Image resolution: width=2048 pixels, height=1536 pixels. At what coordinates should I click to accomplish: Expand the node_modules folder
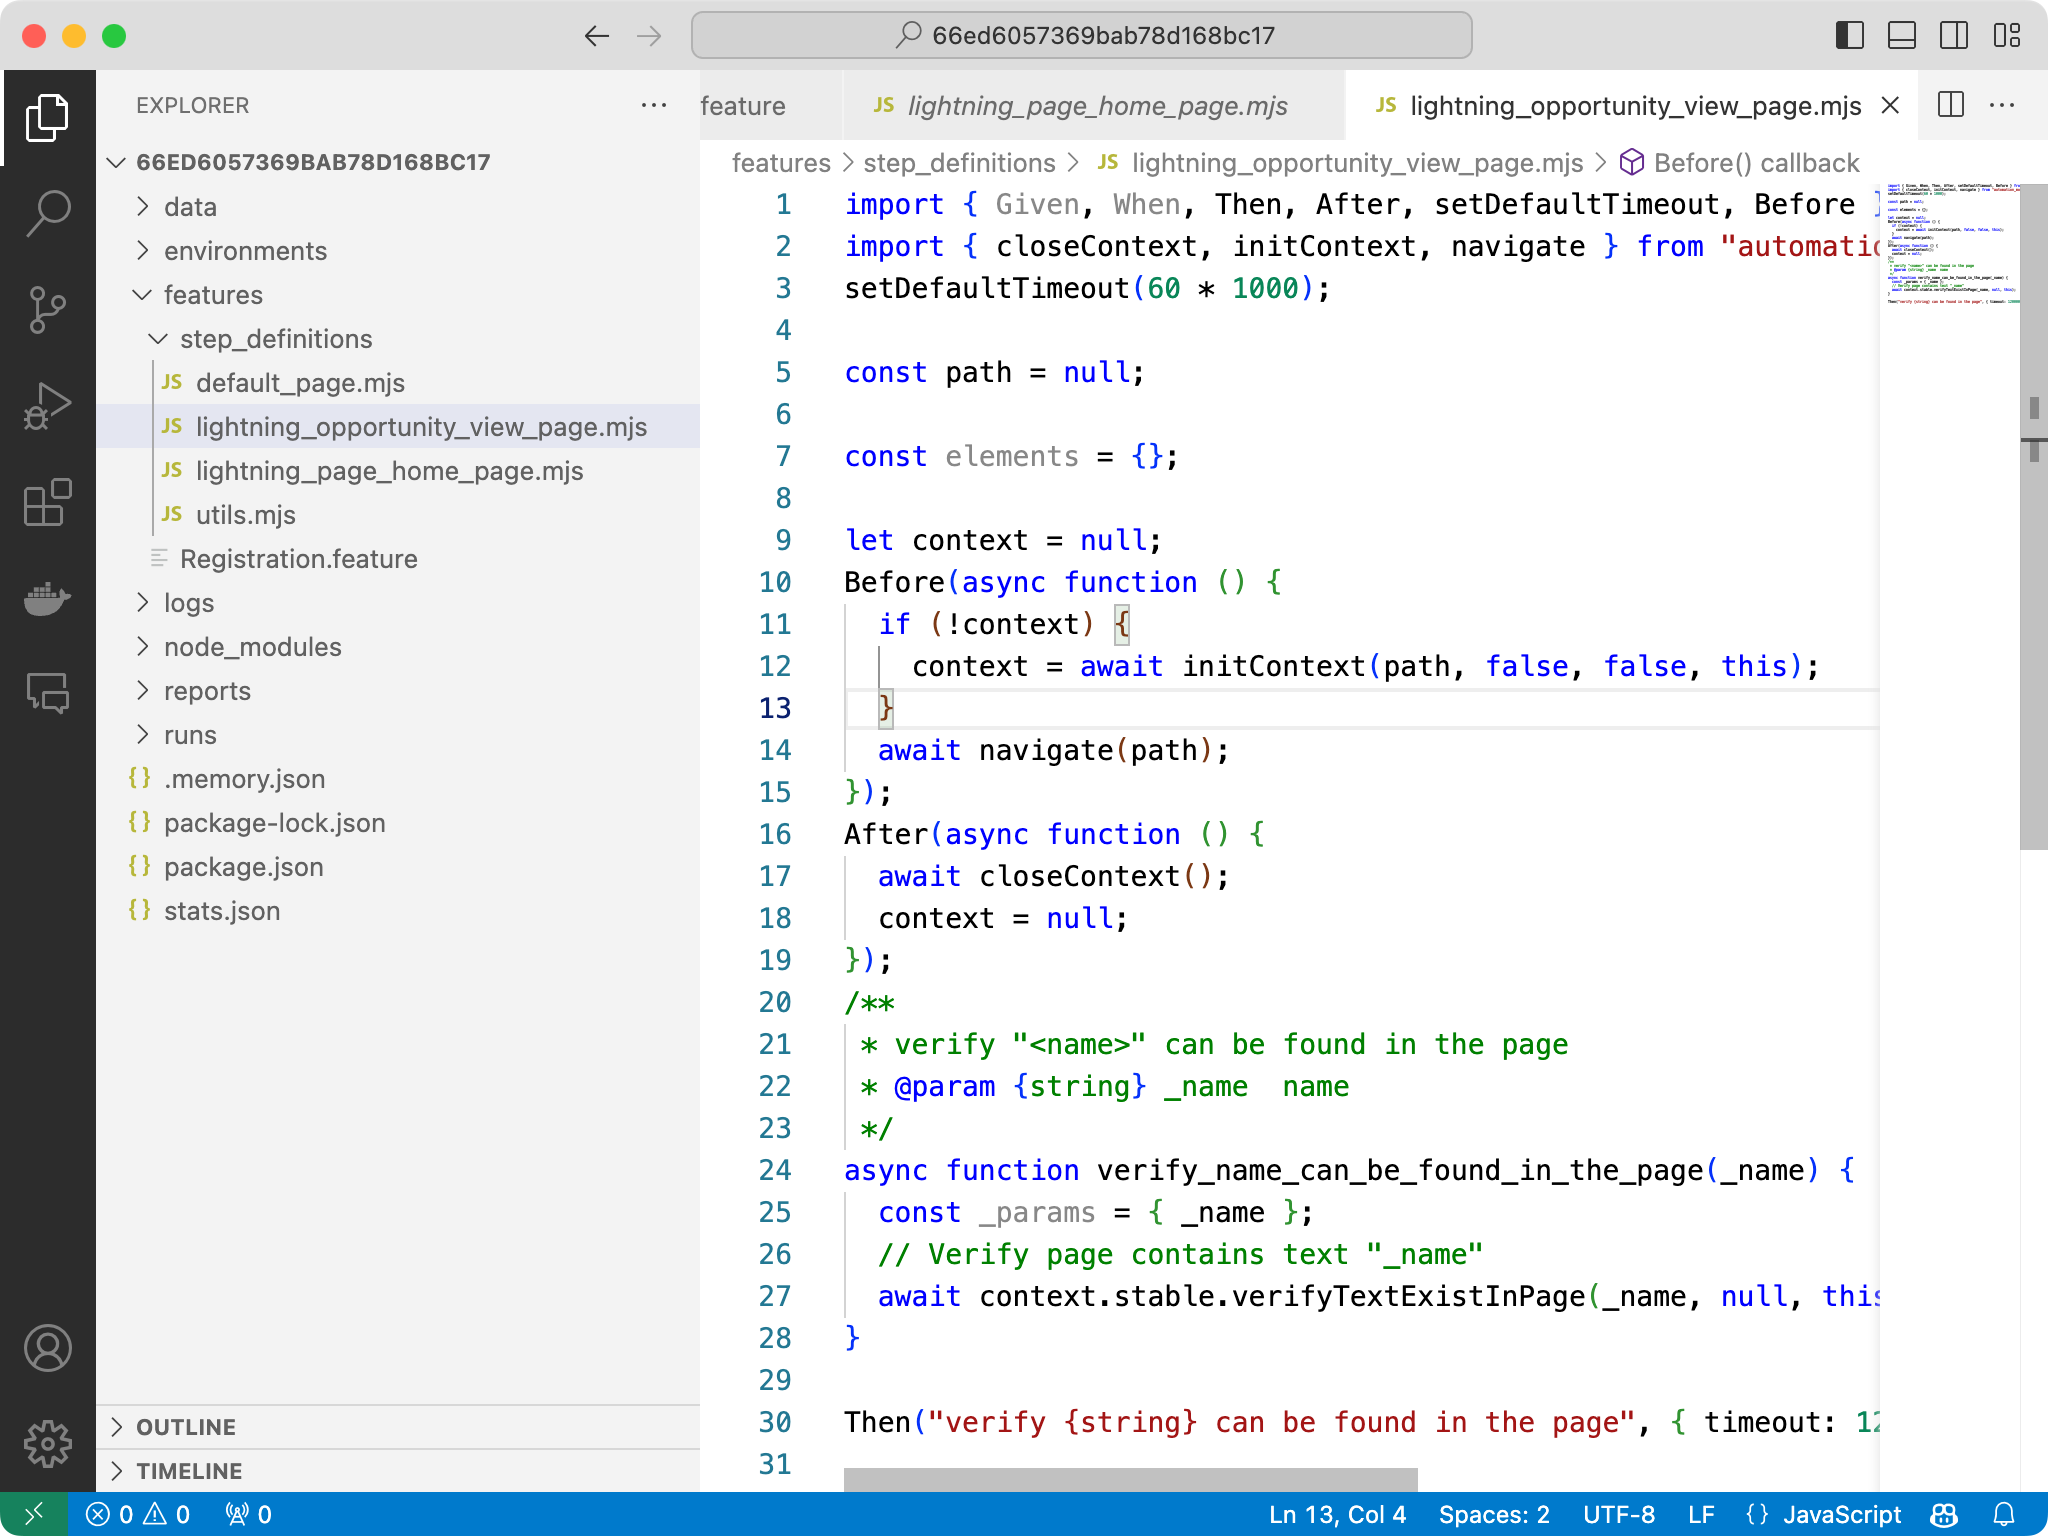[252, 647]
